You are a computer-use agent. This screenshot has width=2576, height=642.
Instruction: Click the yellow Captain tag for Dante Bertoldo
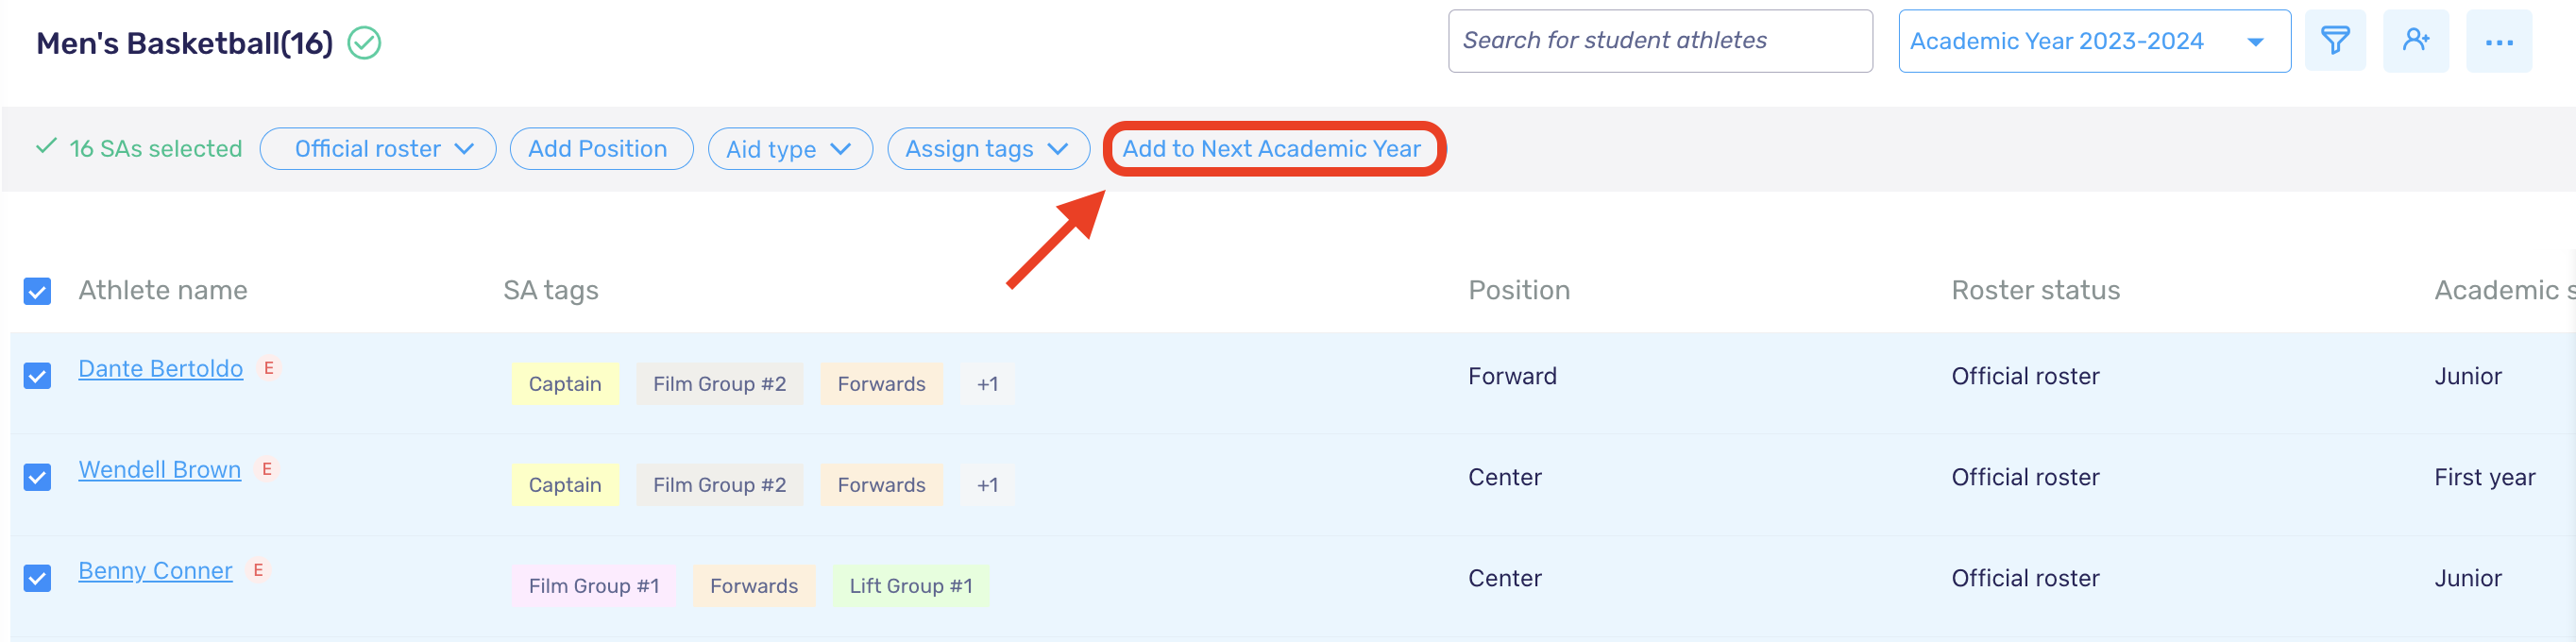point(565,384)
